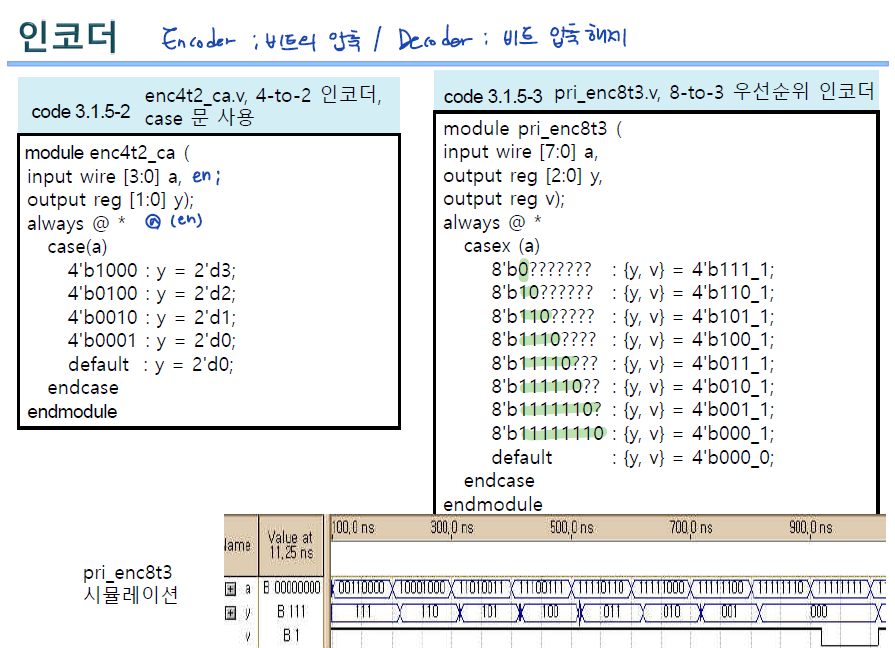Click the 700.0 ns time ruler mark
This screenshot has width=895, height=648.
click(x=691, y=528)
